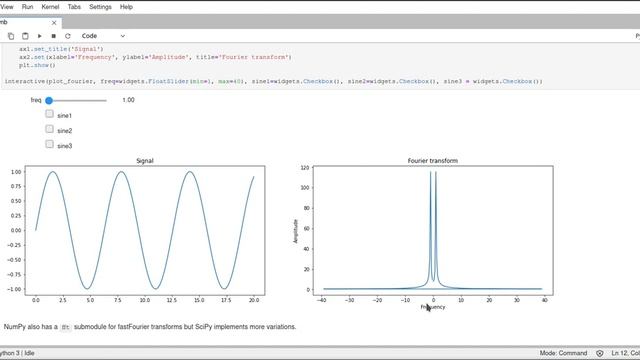
Task: Open the Code cell type dropdown
Action: point(103,36)
